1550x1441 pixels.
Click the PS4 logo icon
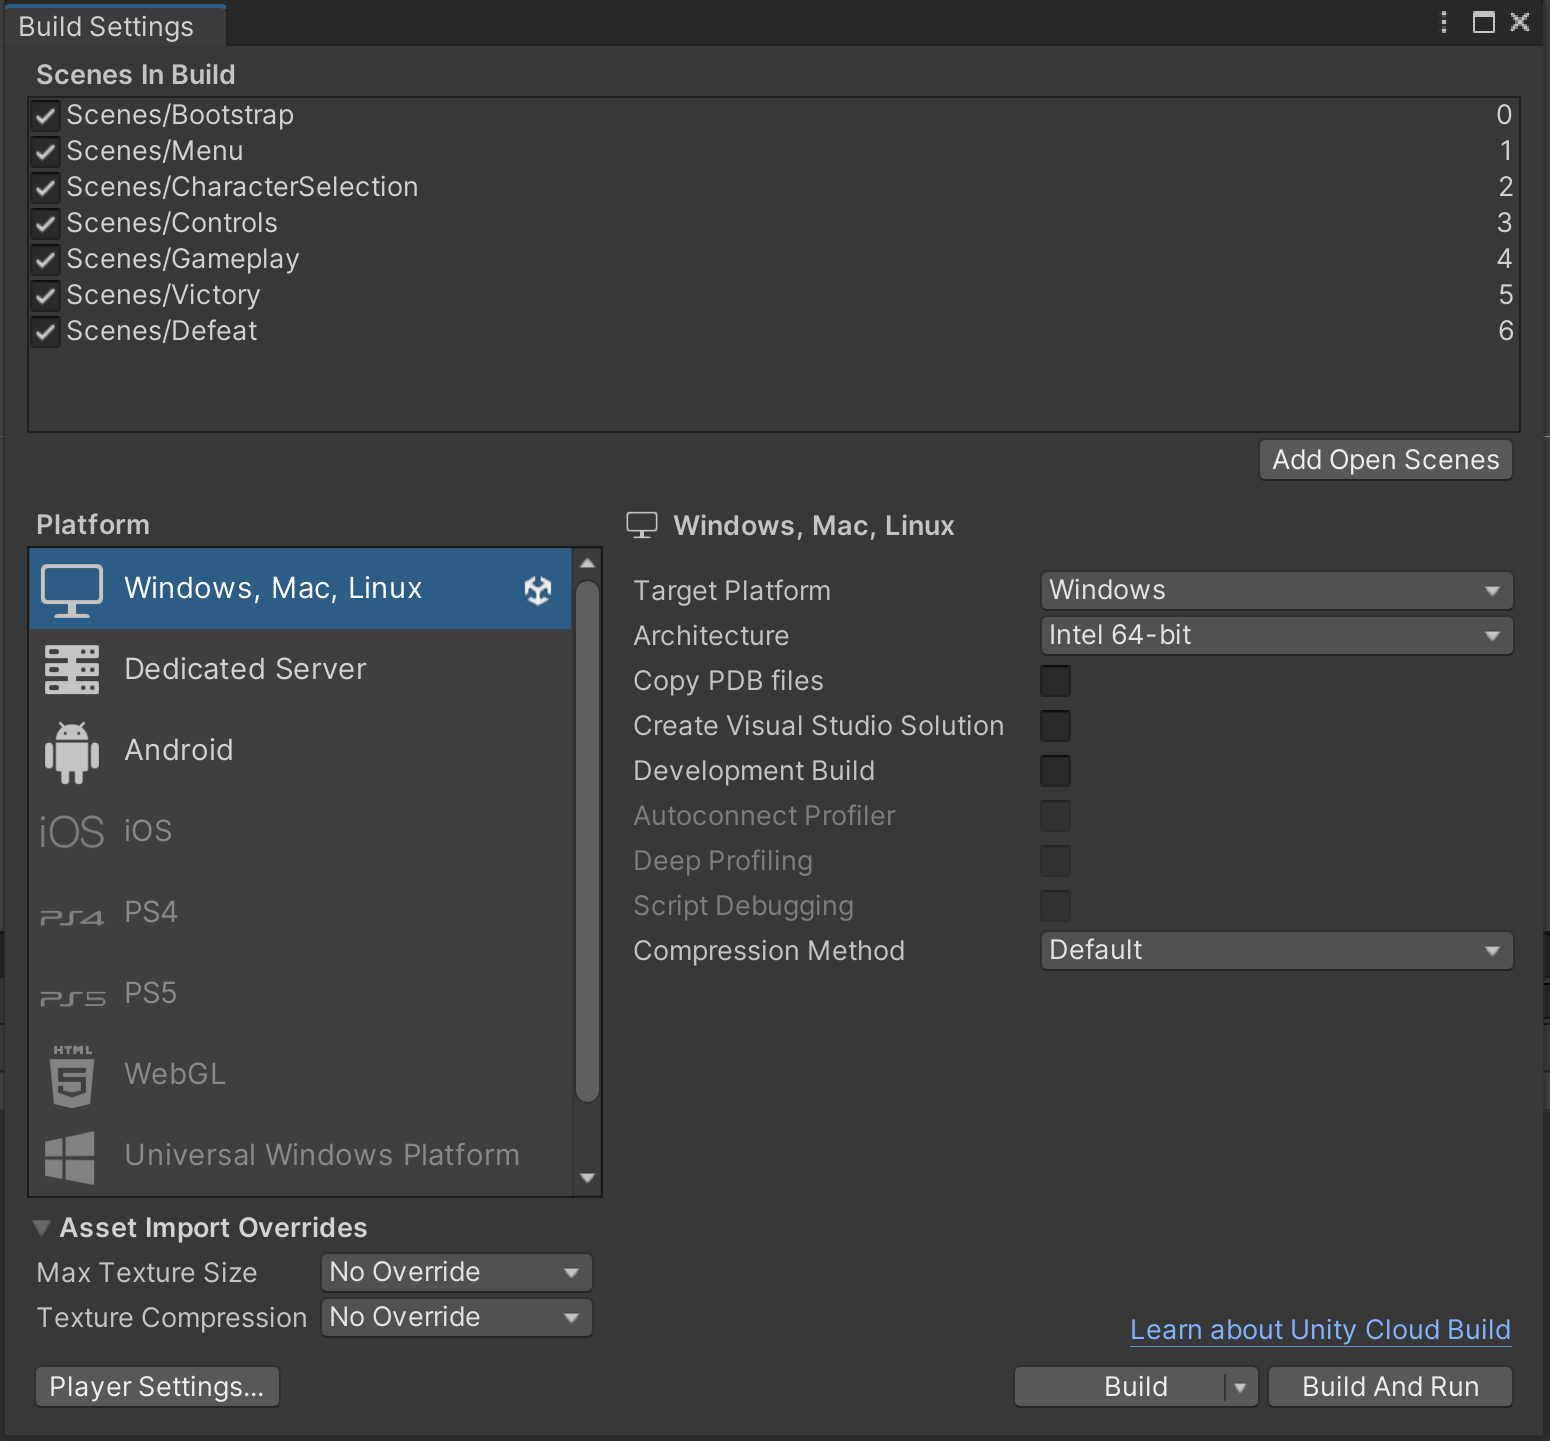coord(72,917)
